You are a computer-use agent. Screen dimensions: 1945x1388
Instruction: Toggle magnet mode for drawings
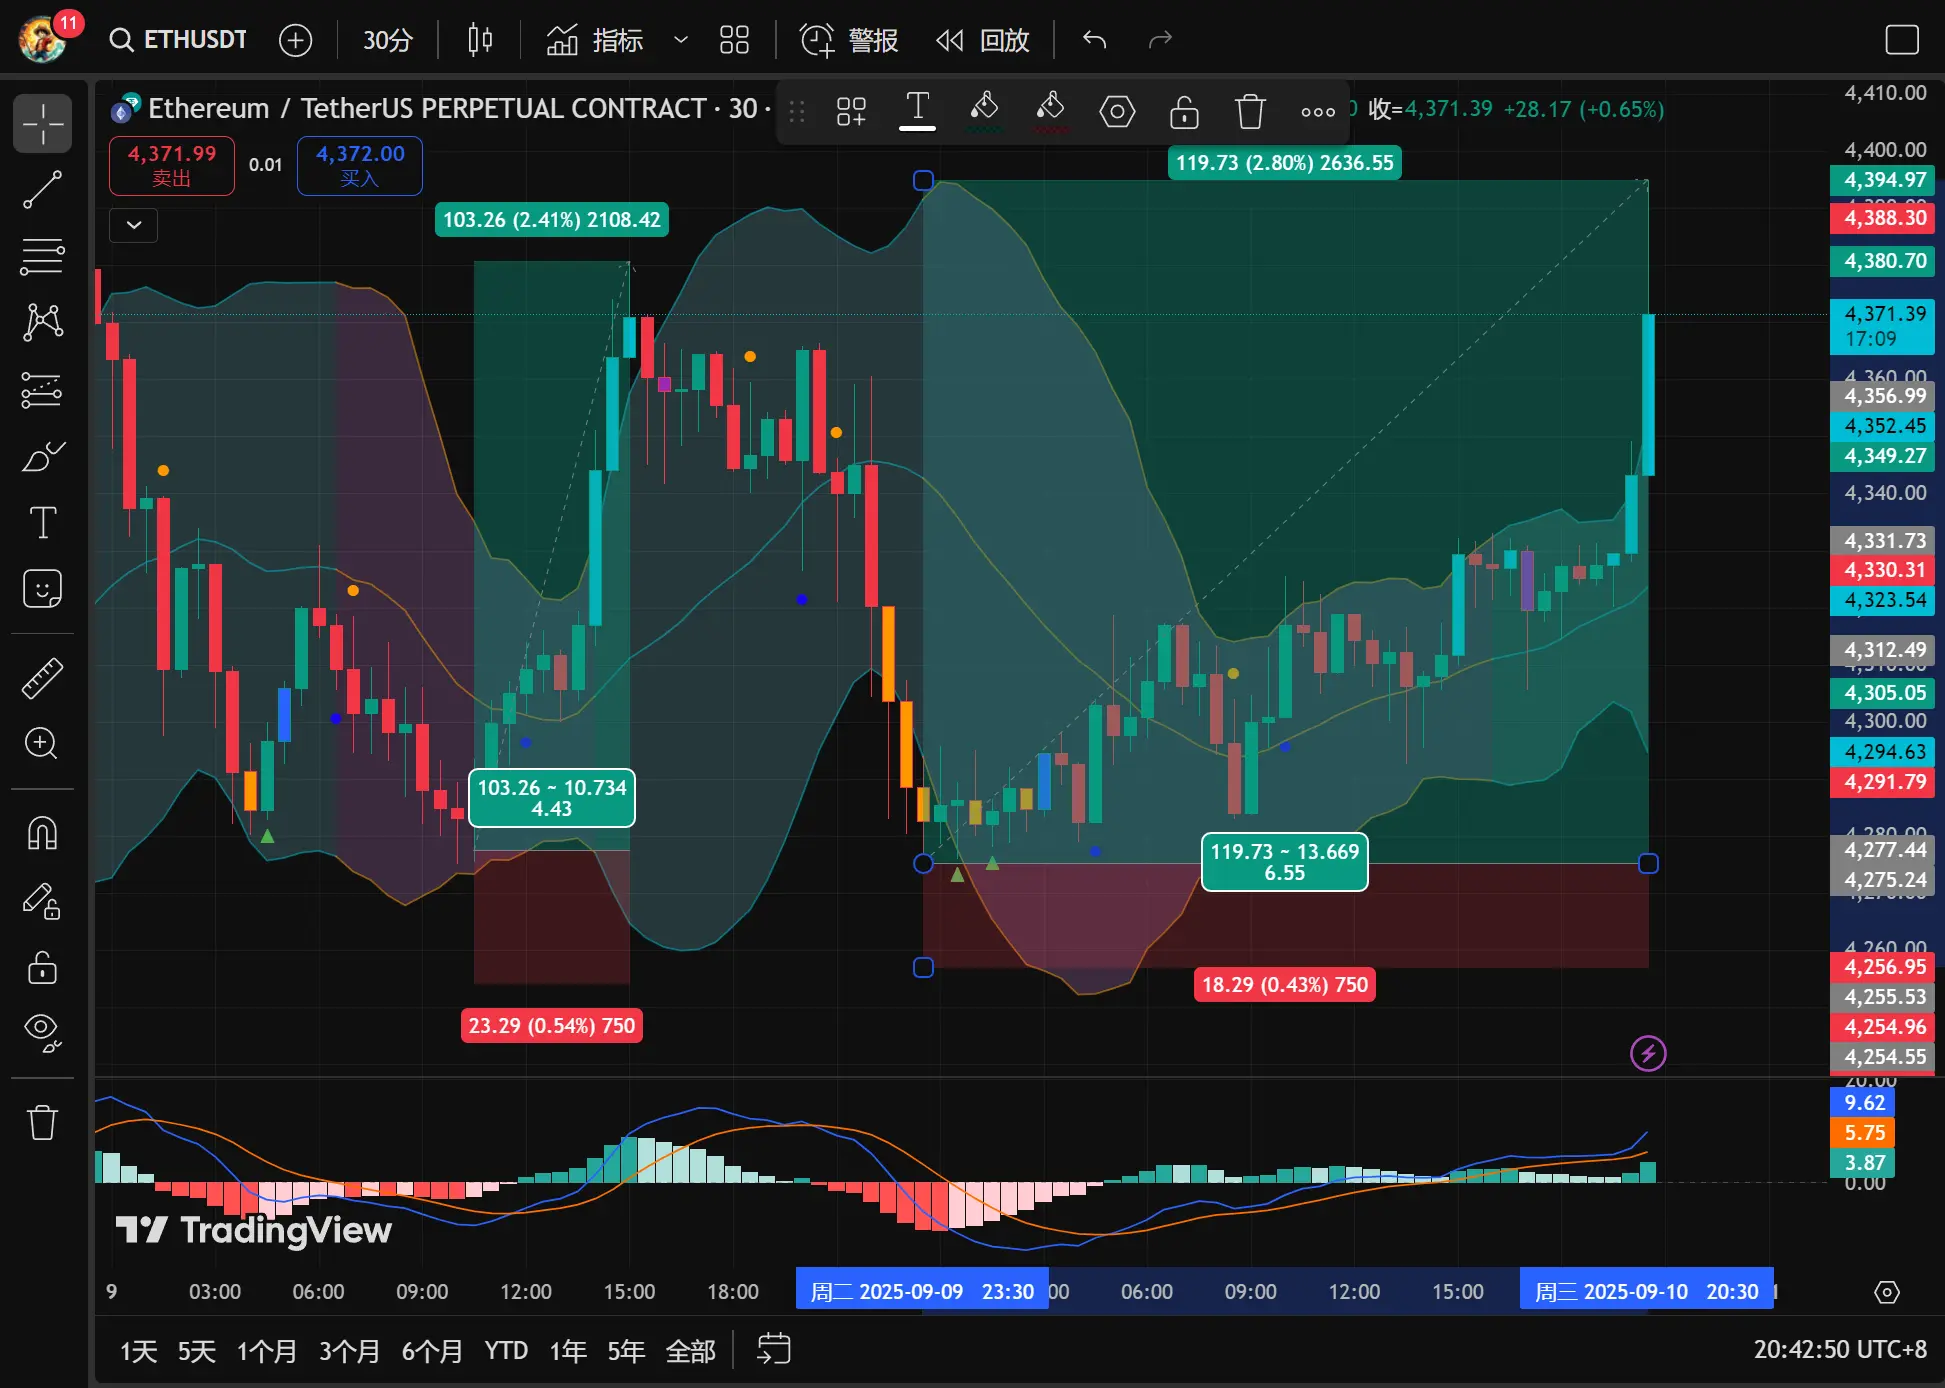pos(42,833)
